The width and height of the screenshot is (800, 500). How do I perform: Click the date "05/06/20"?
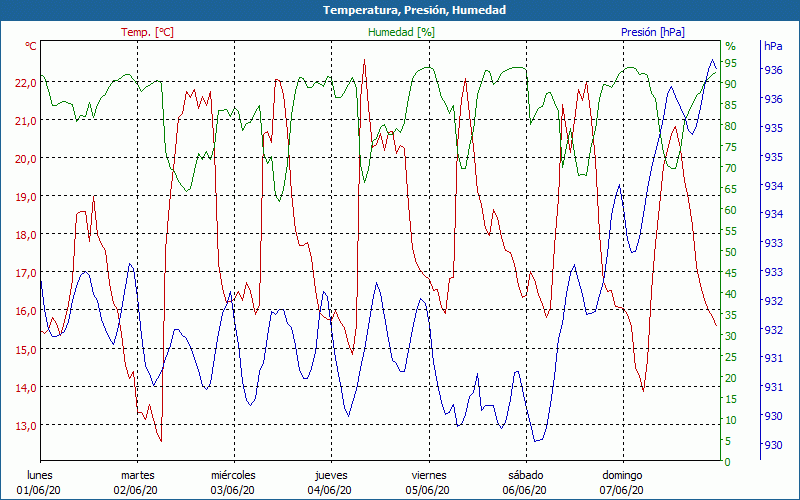coord(428,490)
